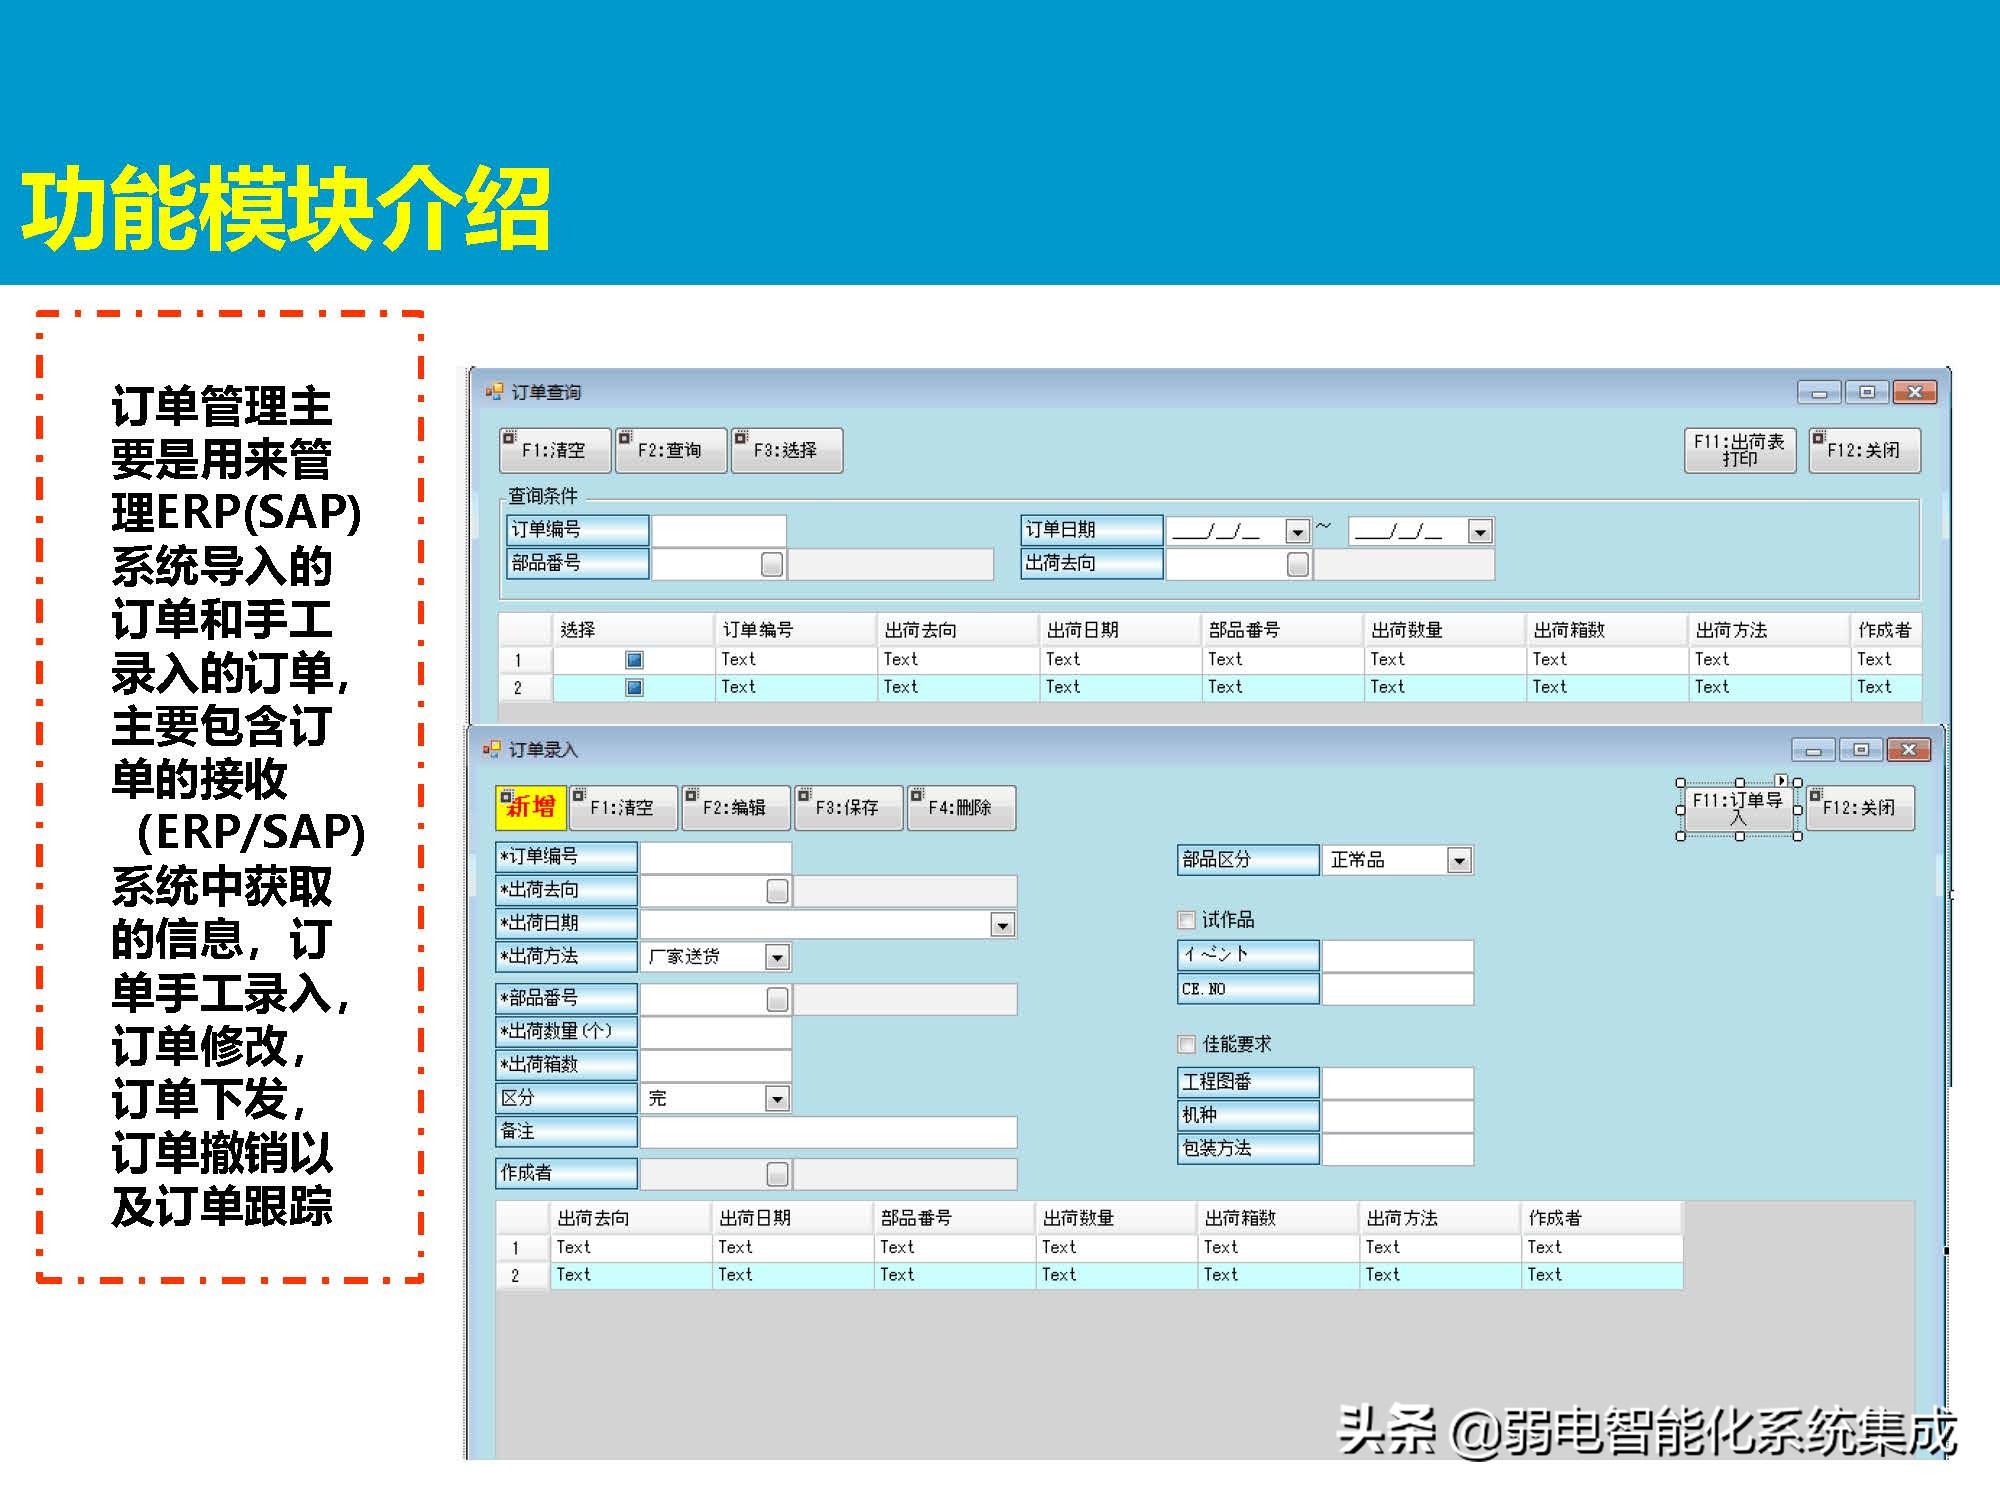Click the 新增 yellow button
The width and height of the screenshot is (2000, 1500).
click(x=531, y=807)
